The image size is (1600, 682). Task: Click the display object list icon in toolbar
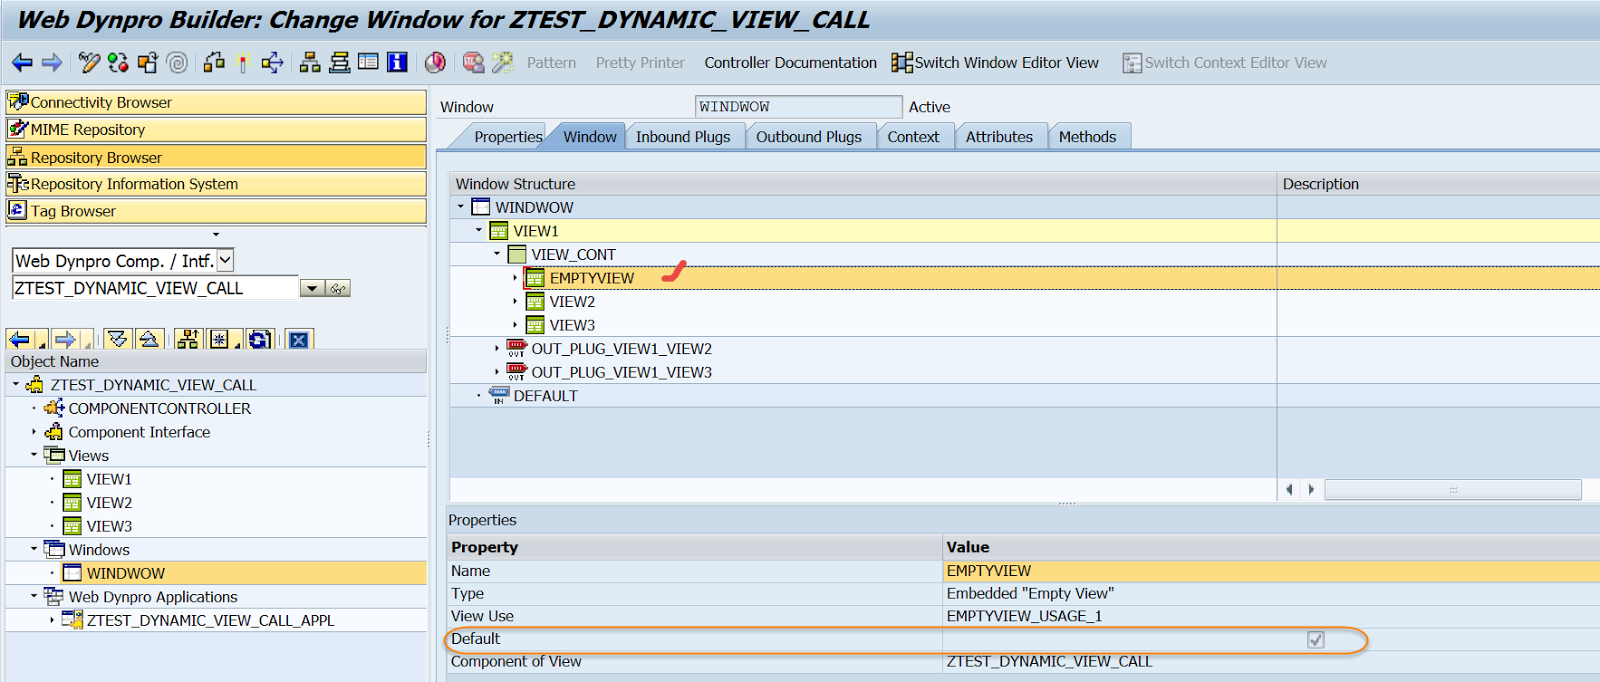tap(310, 63)
